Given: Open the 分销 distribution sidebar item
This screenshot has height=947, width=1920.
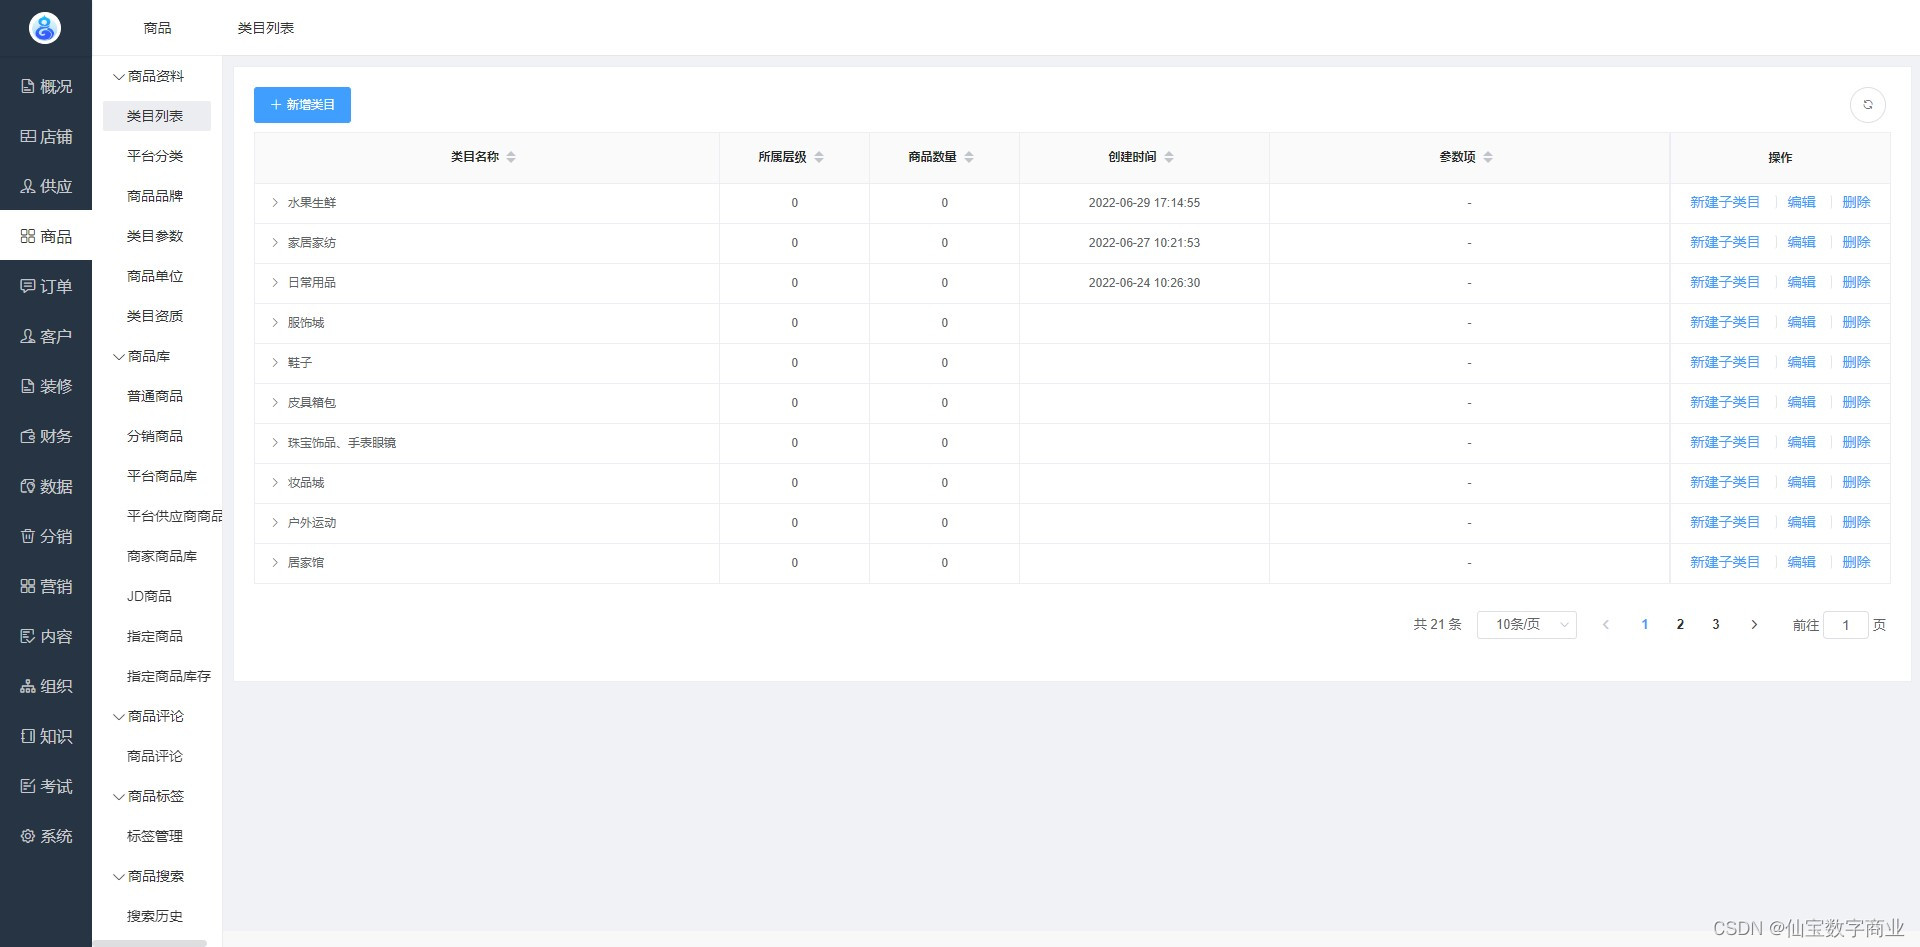Looking at the screenshot, I should (46, 537).
